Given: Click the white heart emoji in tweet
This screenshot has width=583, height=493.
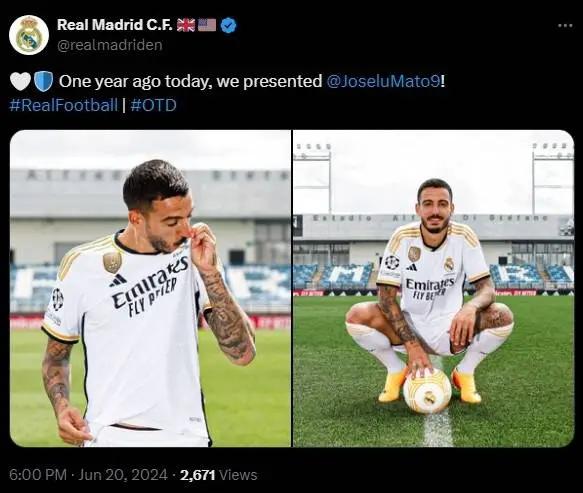Looking at the screenshot, I should [20, 81].
